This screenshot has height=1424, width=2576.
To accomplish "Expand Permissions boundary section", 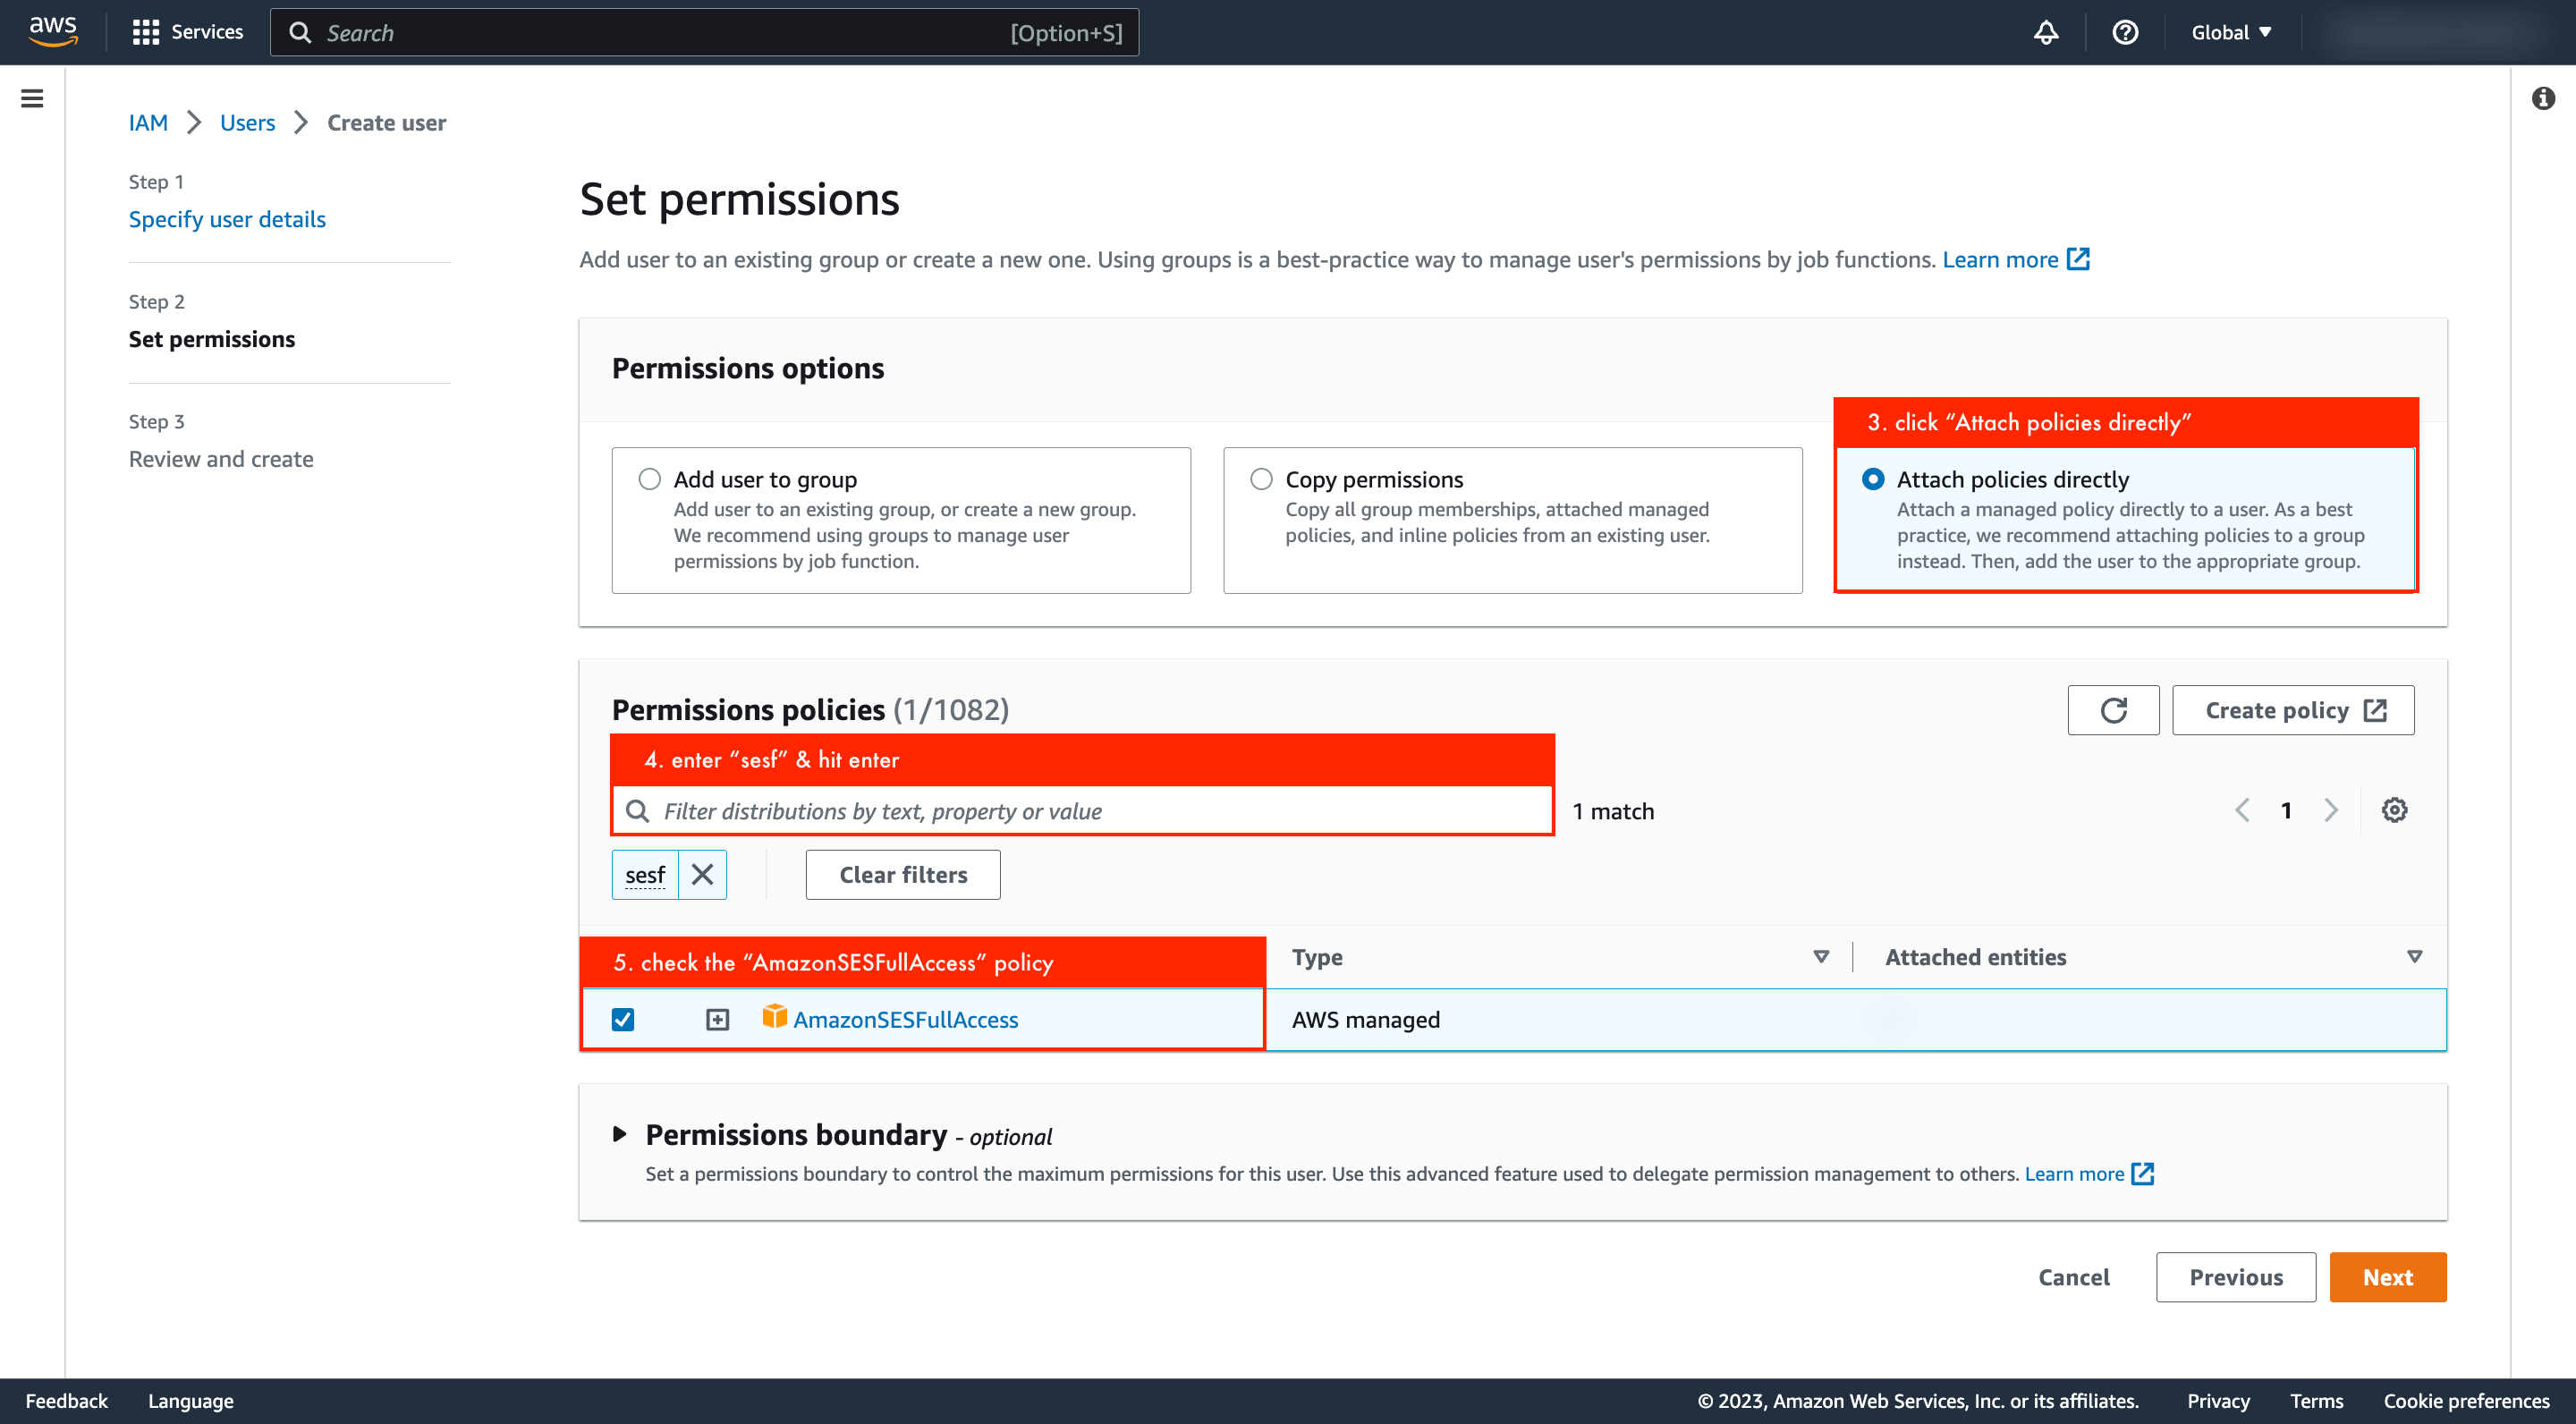I will pos(619,1134).
